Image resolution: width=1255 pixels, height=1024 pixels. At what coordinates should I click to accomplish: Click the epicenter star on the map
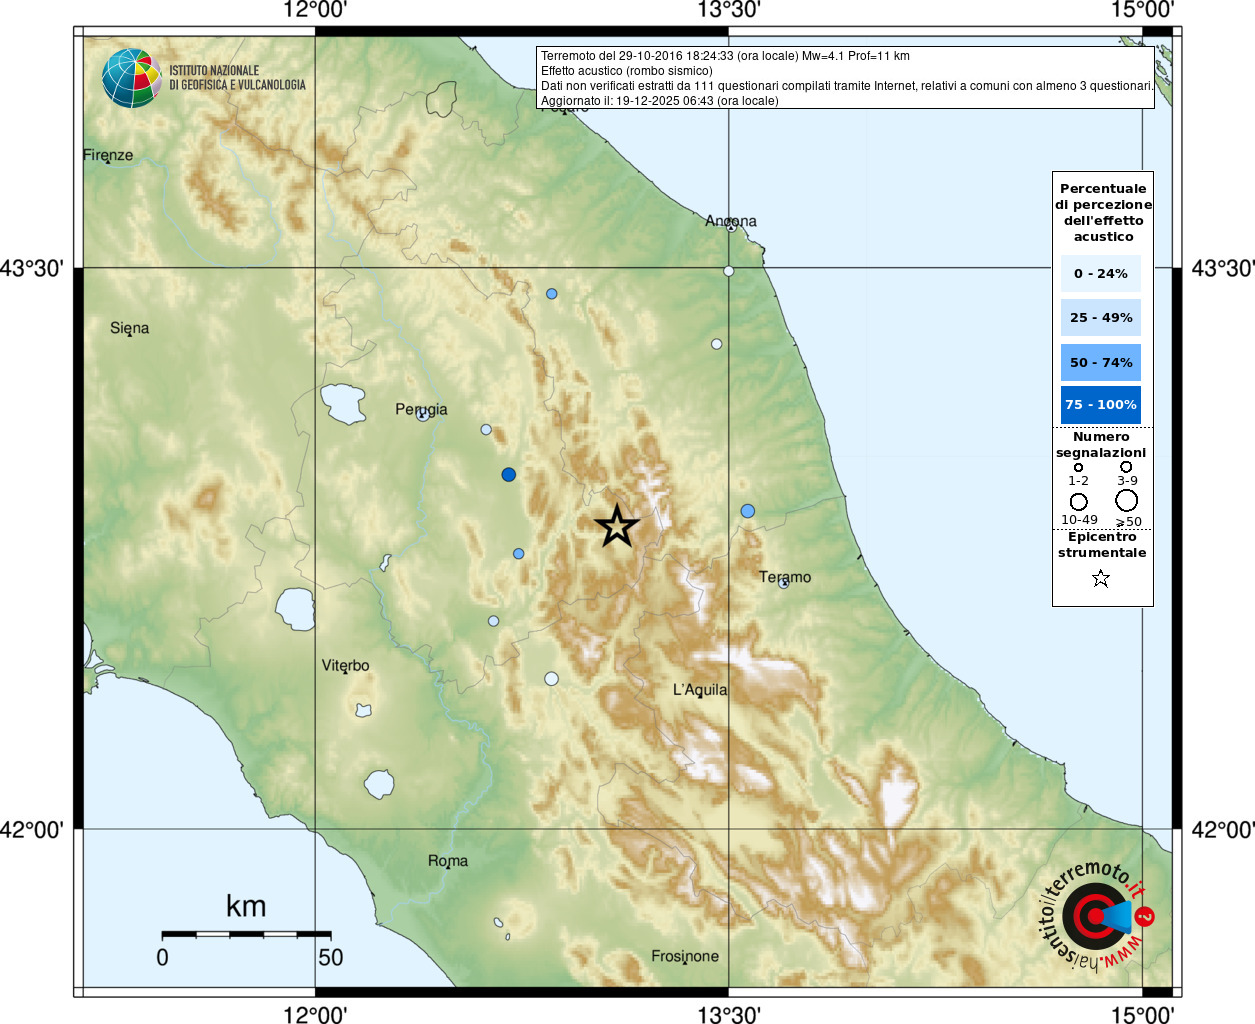tap(617, 526)
